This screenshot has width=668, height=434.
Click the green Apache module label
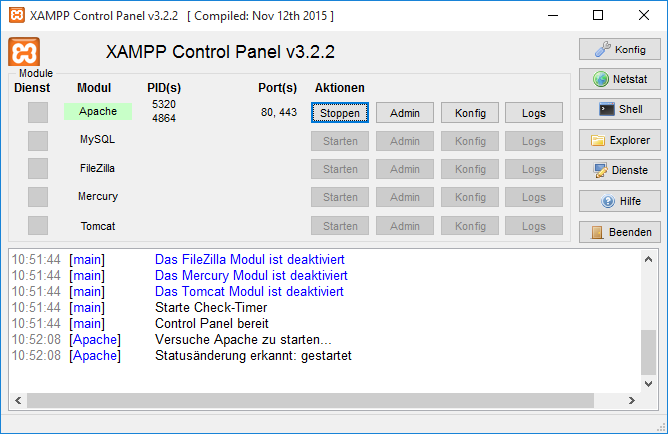[98, 112]
